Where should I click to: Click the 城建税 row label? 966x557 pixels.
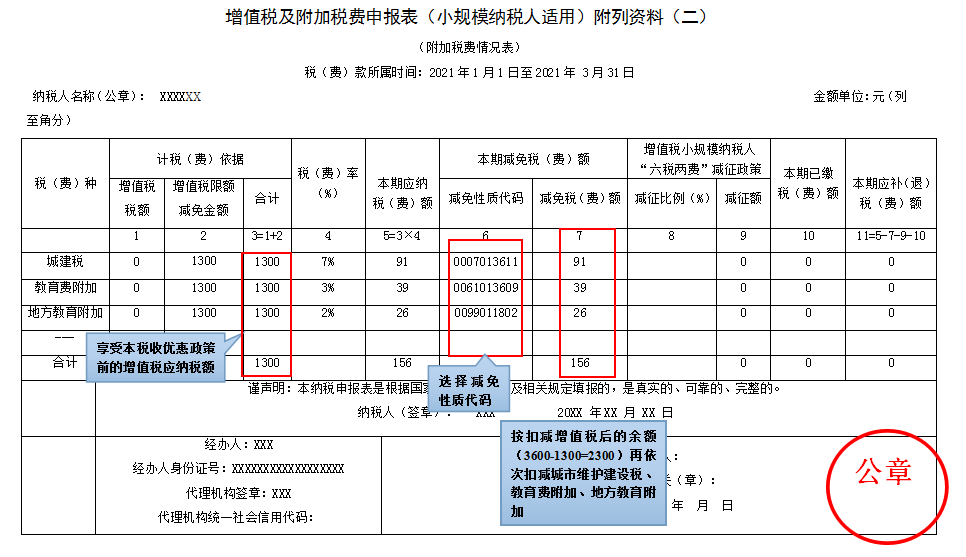coord(65,262)
